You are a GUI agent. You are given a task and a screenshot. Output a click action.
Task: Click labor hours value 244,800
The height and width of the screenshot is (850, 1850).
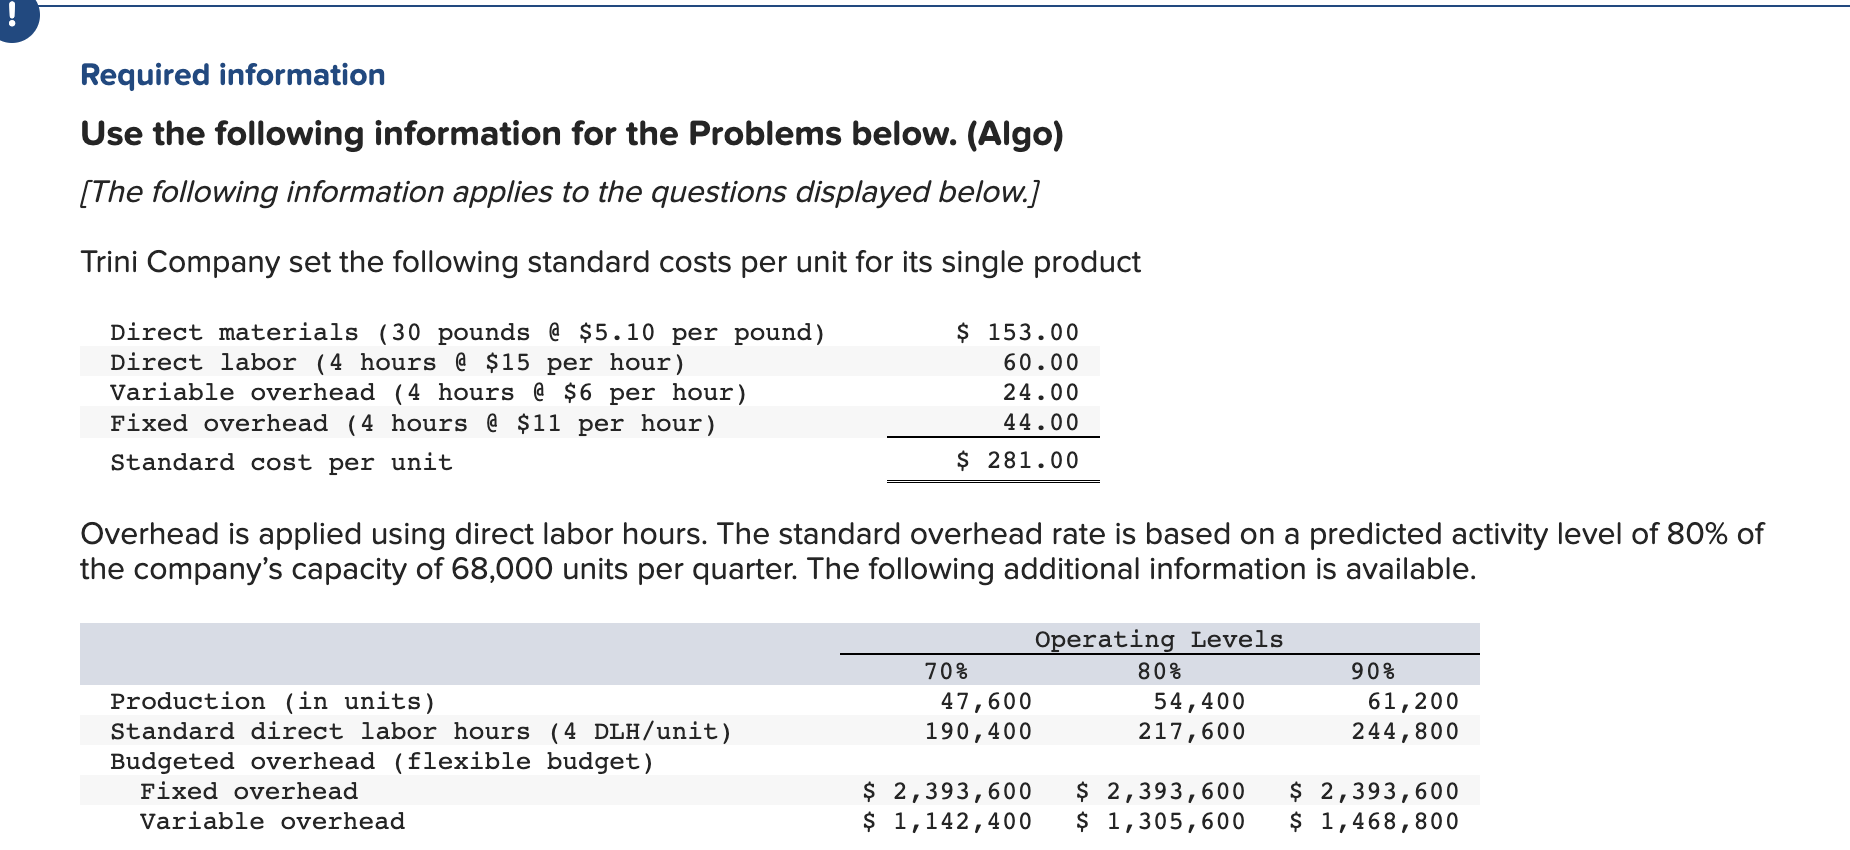[1405, 731]
